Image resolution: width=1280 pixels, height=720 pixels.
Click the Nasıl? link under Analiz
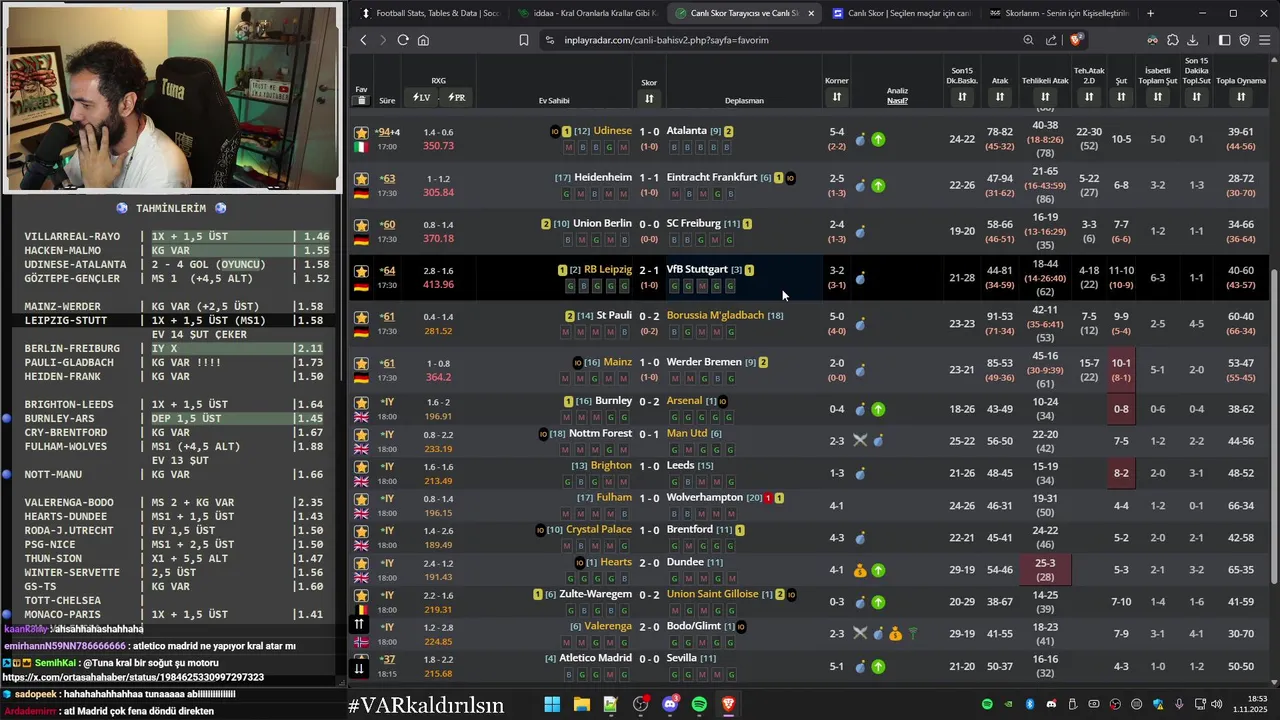coord(898,101)
